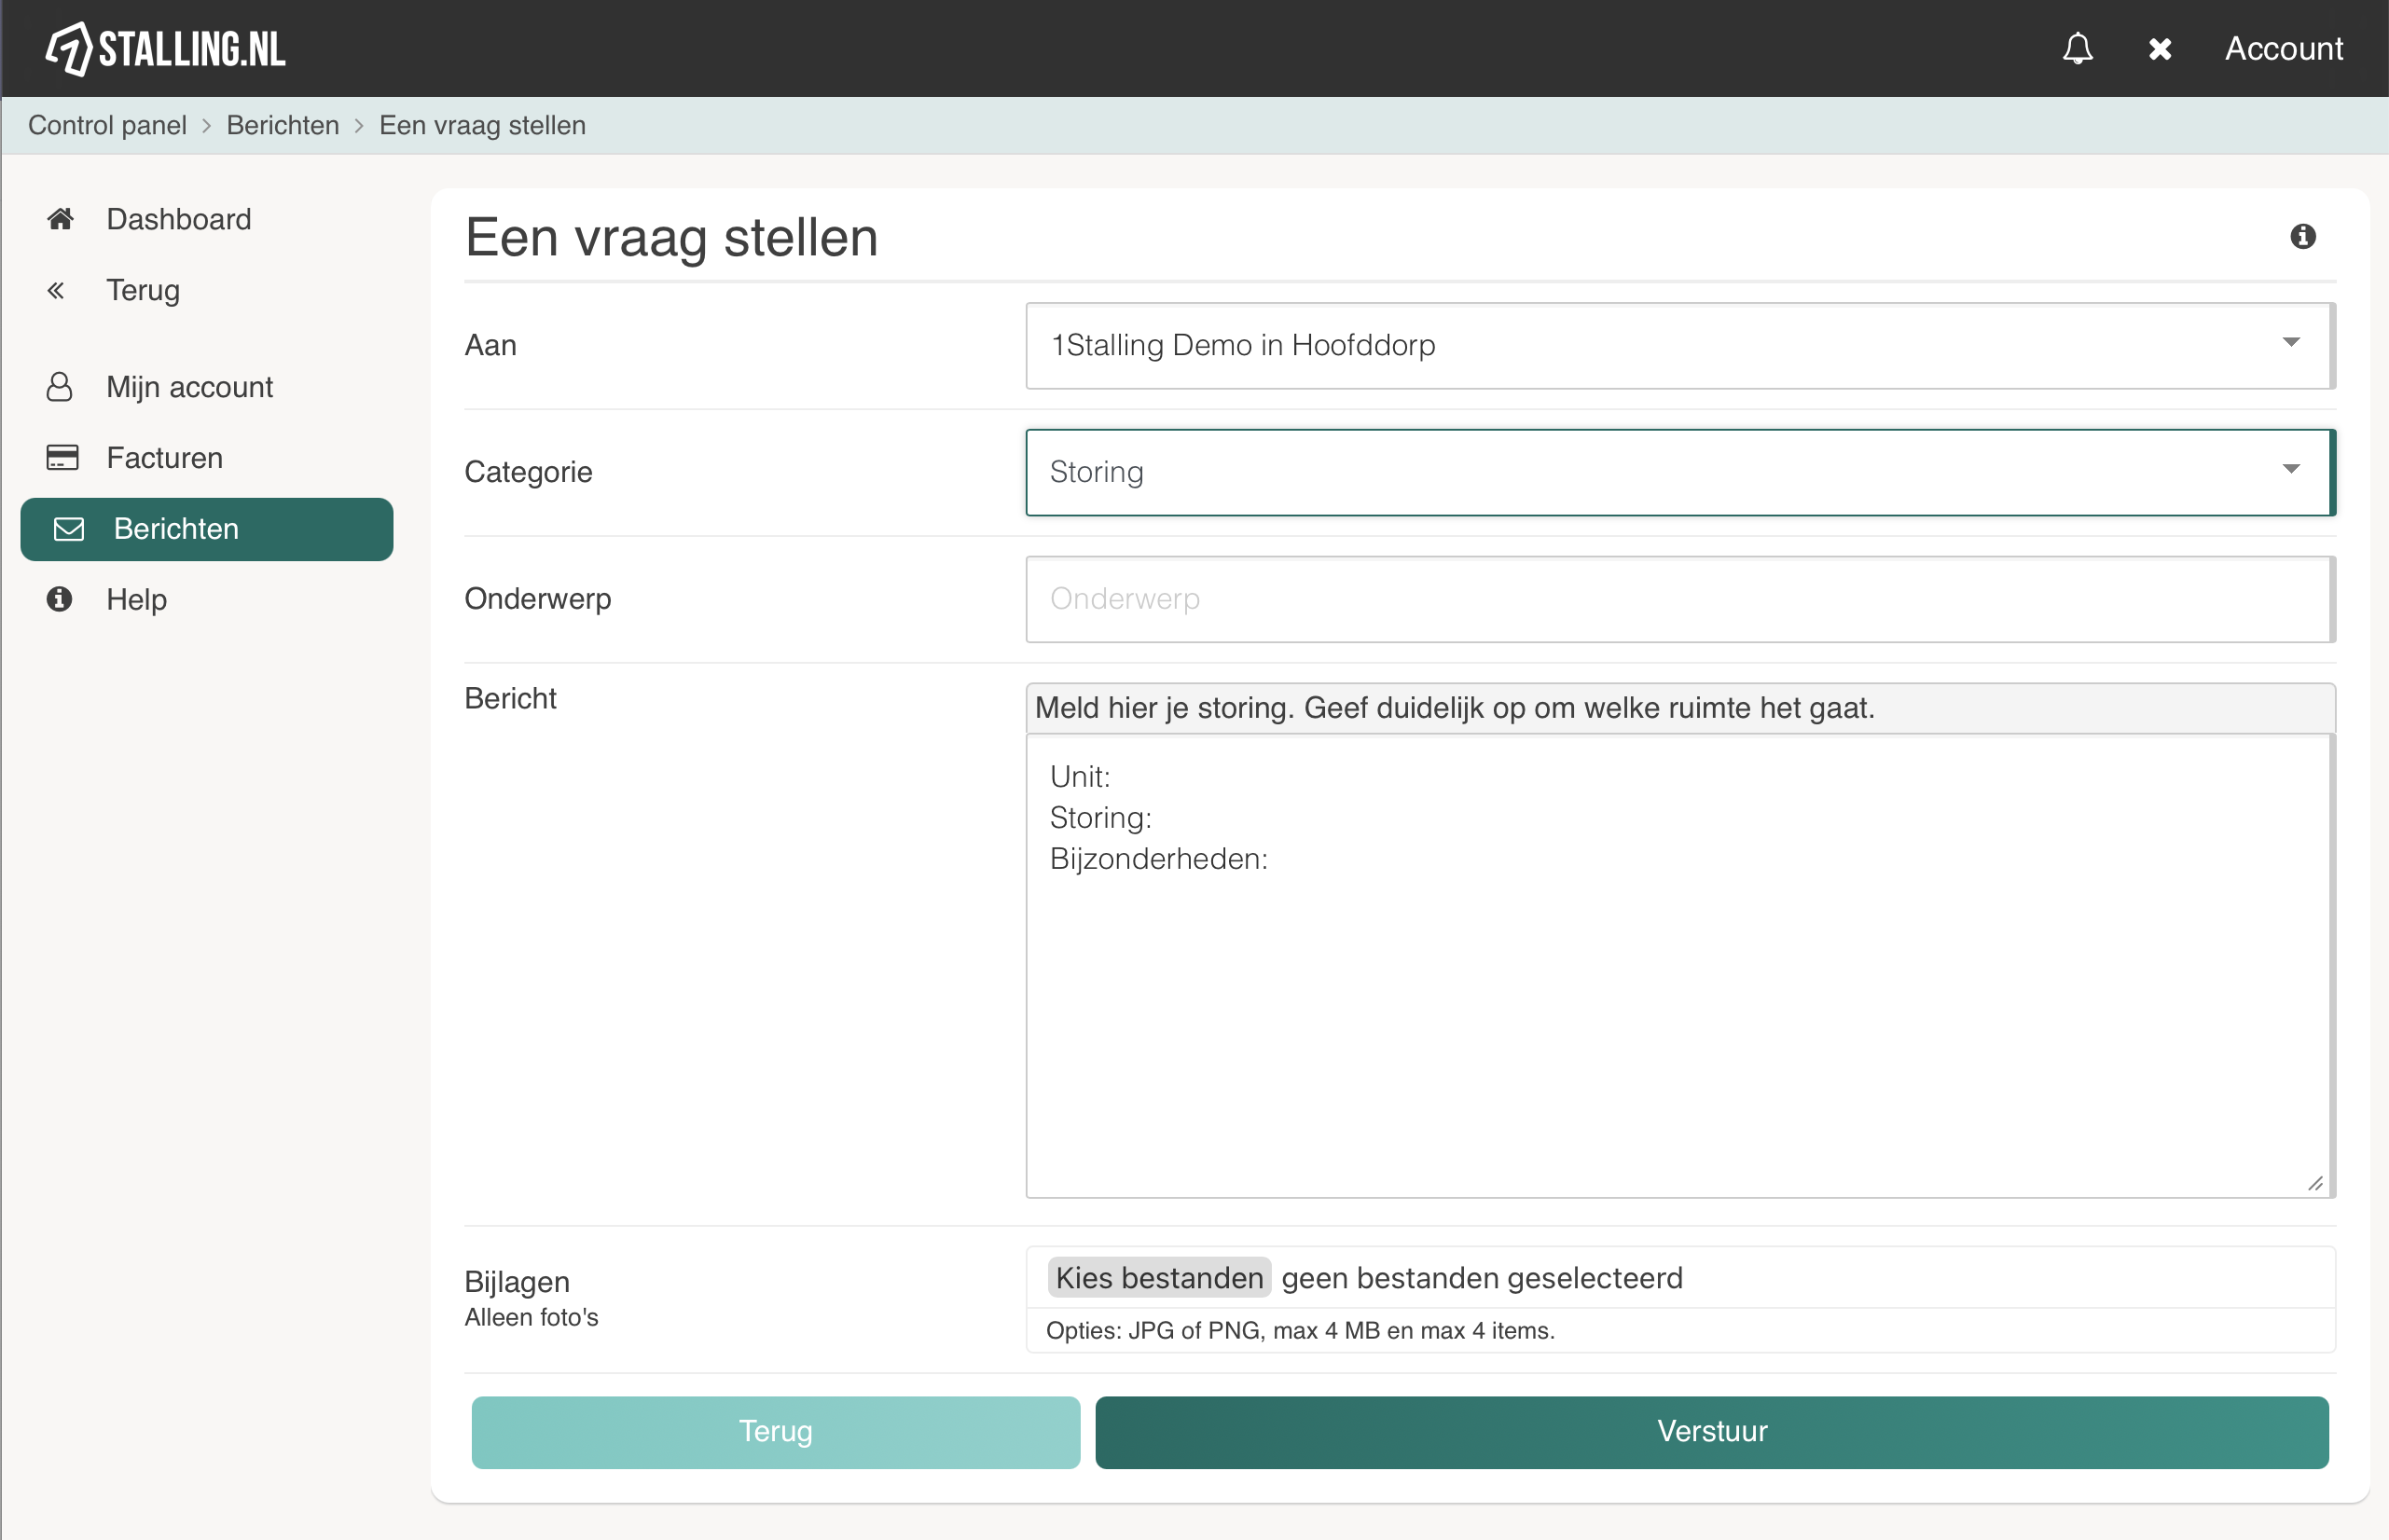This screenshot has height=1540, width=2389.
Task: Click the double chevron Terug icon
Action: [56, 290]
